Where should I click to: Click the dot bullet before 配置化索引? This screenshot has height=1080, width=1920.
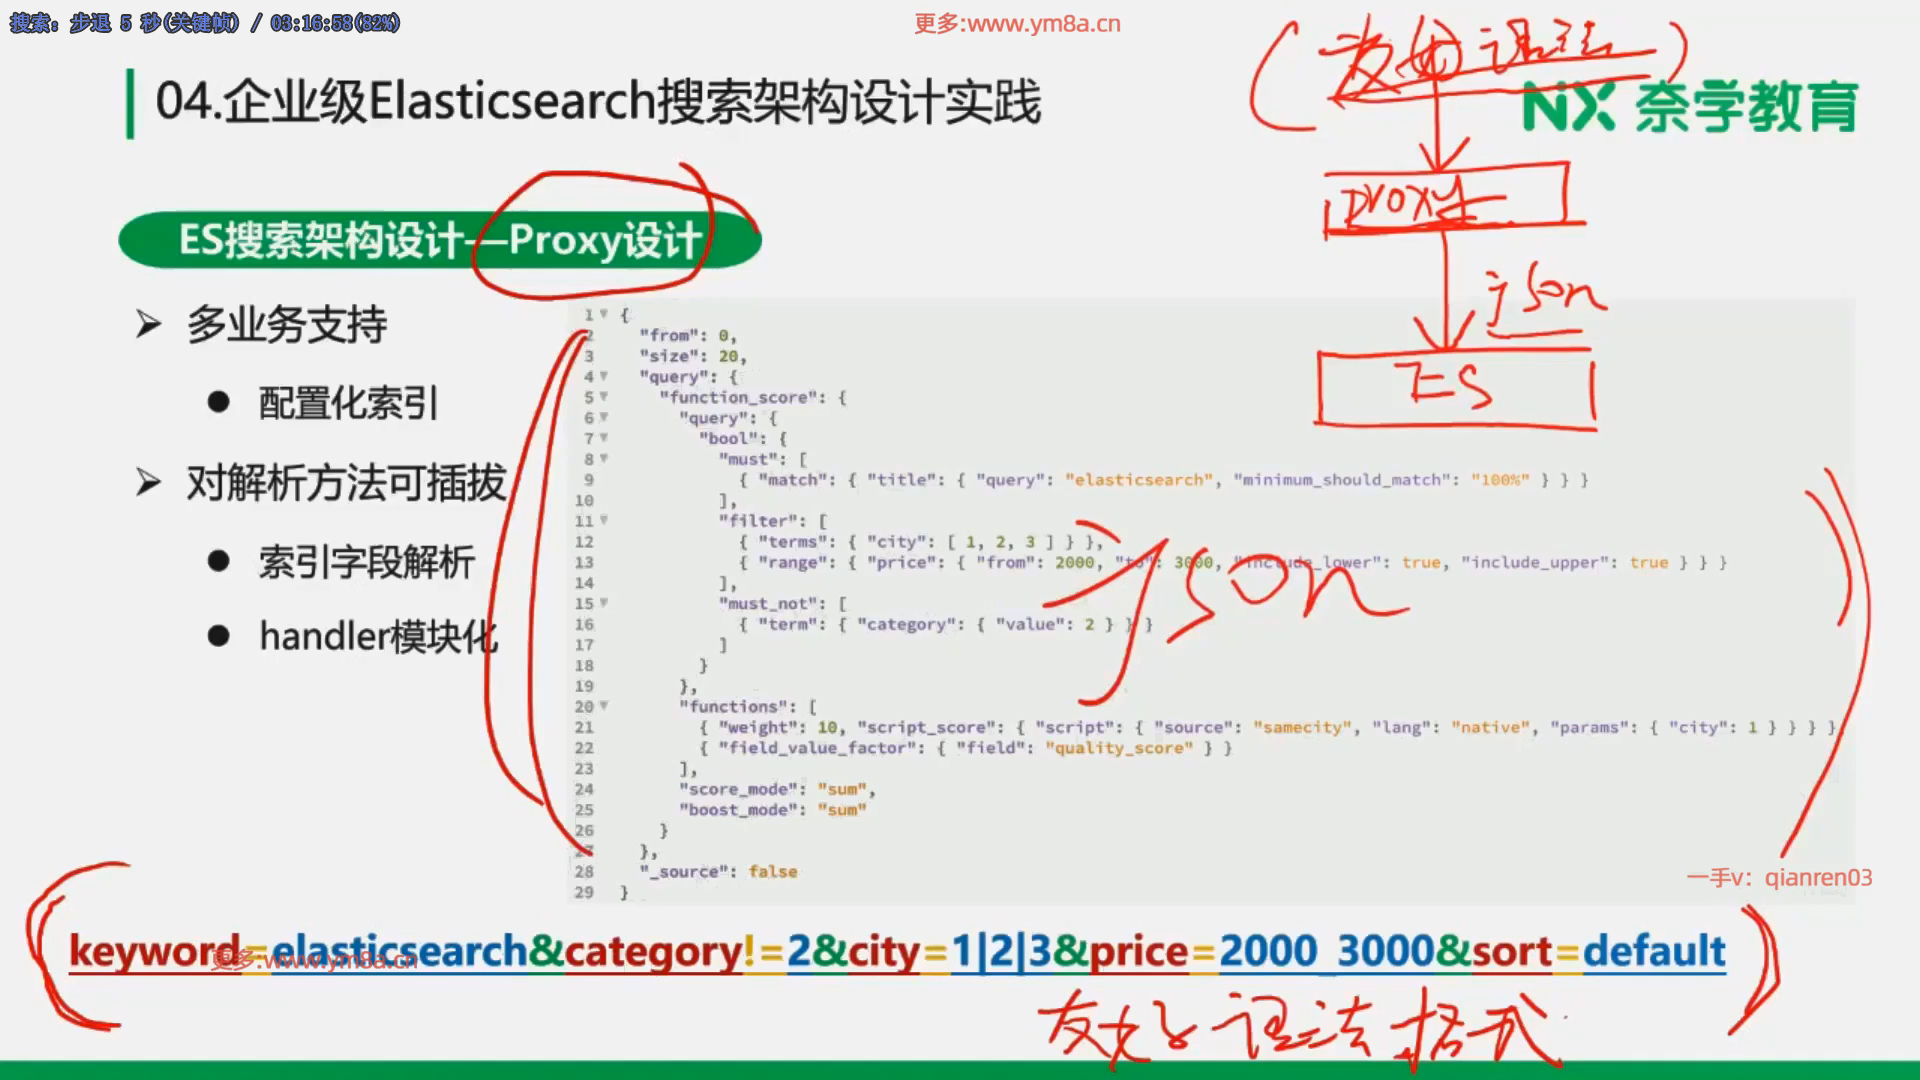(x=218, y=403)
